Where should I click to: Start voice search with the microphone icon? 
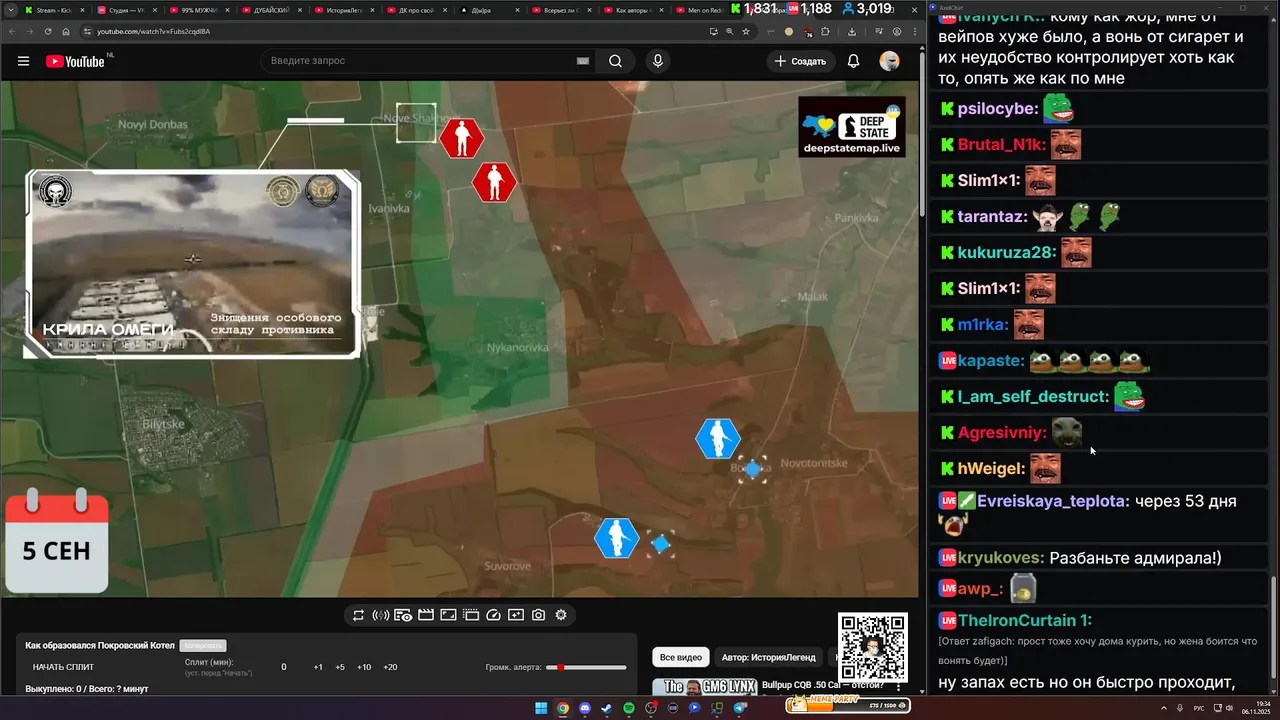658,61
